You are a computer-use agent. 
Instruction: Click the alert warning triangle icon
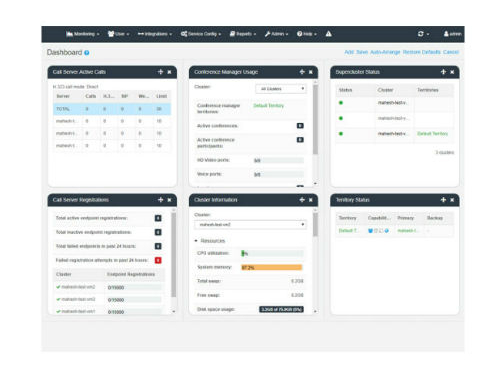click(328, 34)
